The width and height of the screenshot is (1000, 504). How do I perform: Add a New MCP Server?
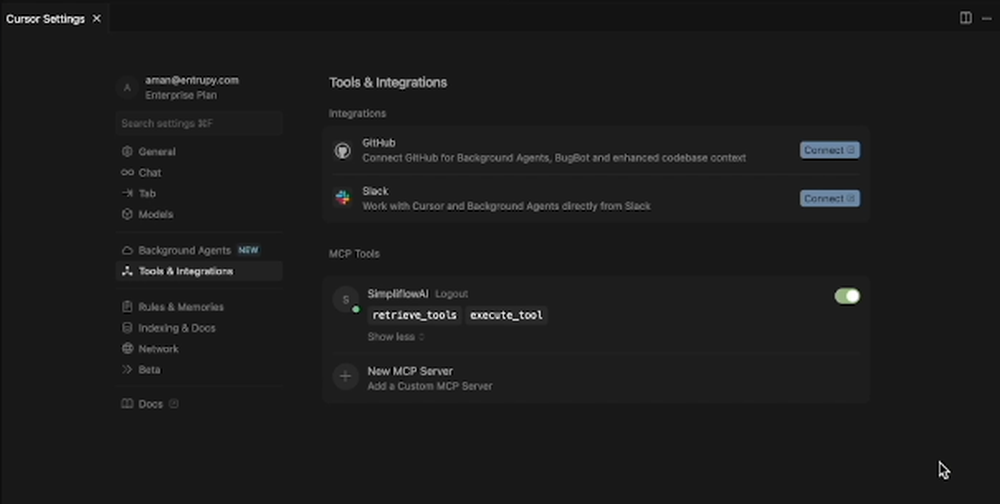[596, 378]
